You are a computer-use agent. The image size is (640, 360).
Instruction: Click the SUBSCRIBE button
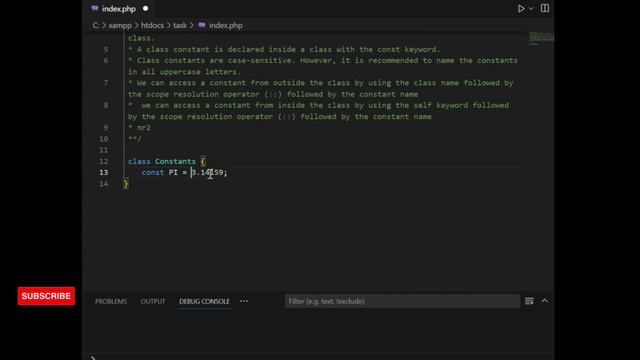46,296
